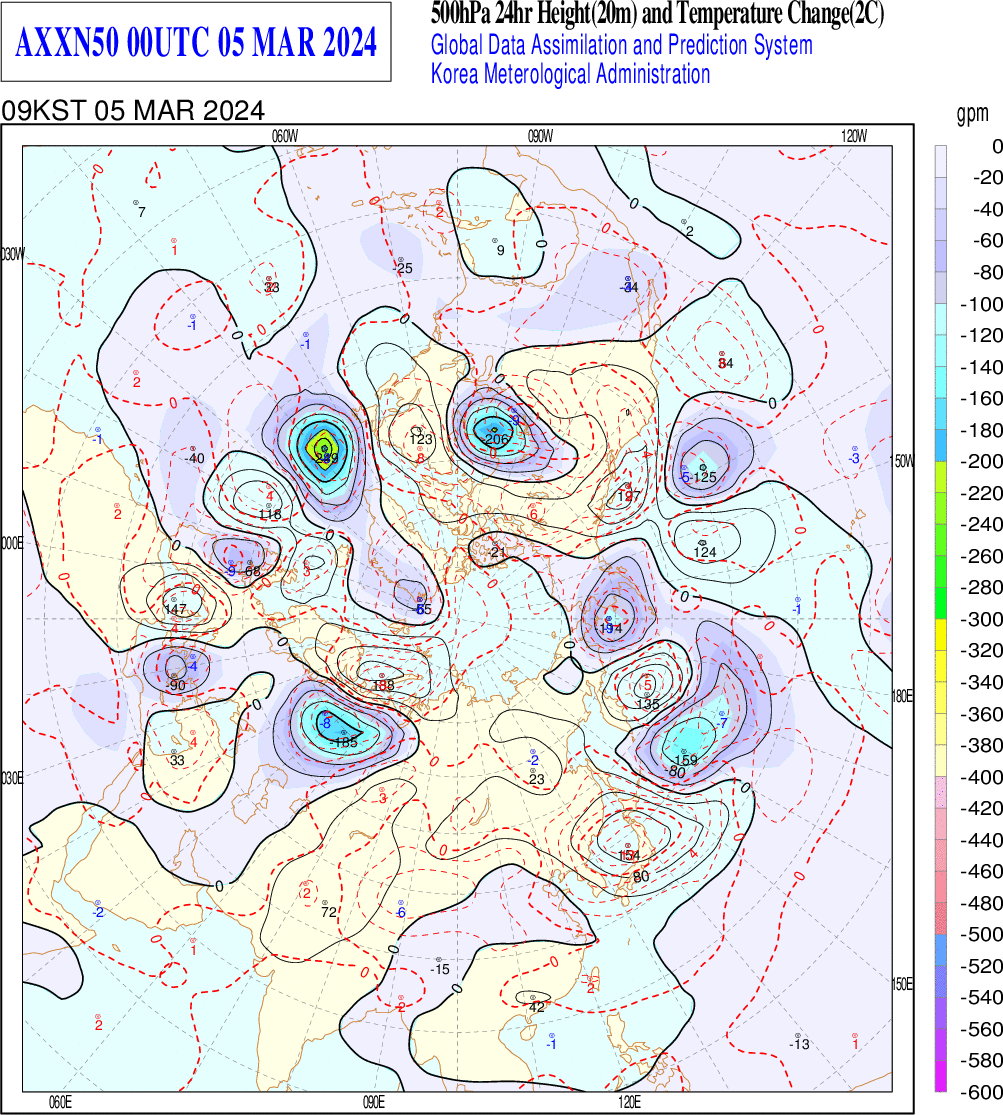The height and width of the screenshot is (1115, 1003).
Task: Click the 120W longitude label
Action: tap(854, 137)
